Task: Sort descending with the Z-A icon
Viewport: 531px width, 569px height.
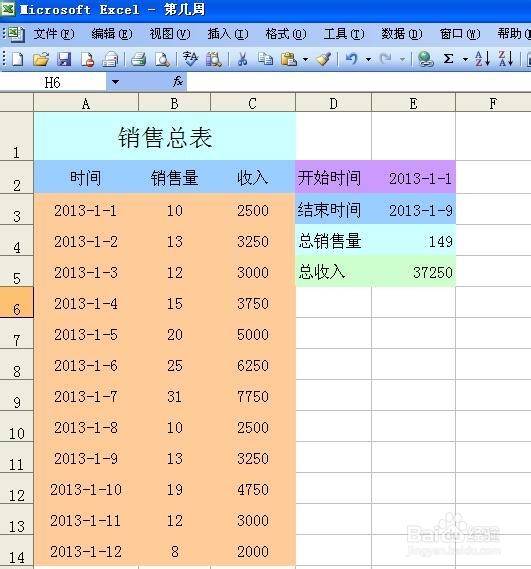Action: (x=506, y=59)
